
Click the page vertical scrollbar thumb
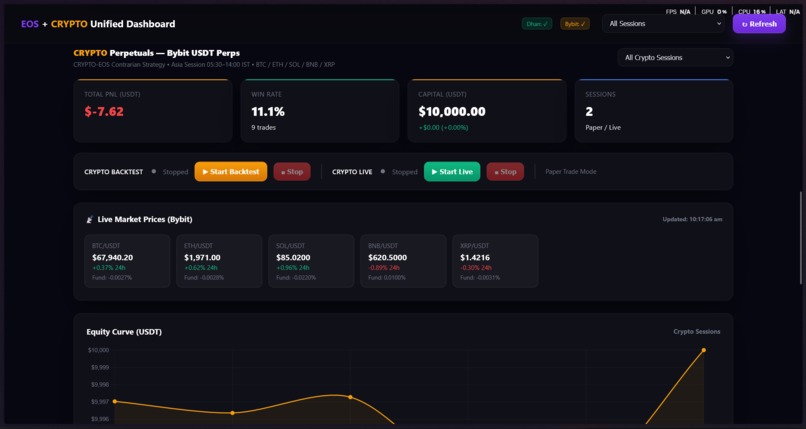[800, 237]
